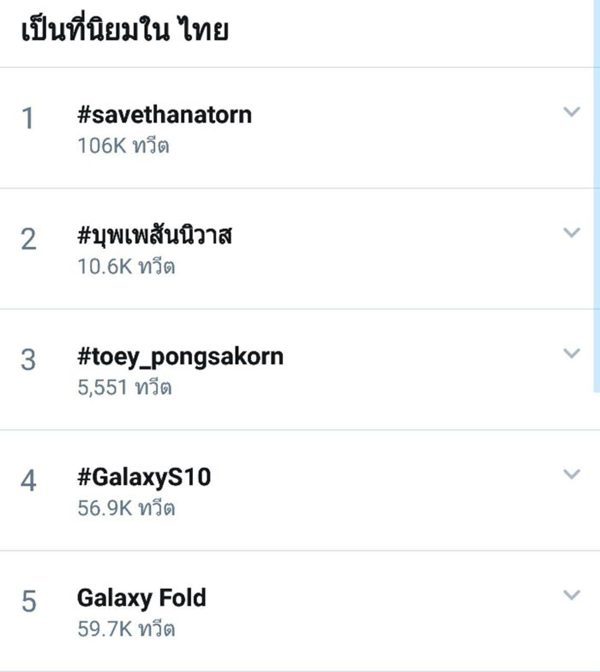Select the 59.7K ทวีต count text
The image size is (600, 672).
126,629
